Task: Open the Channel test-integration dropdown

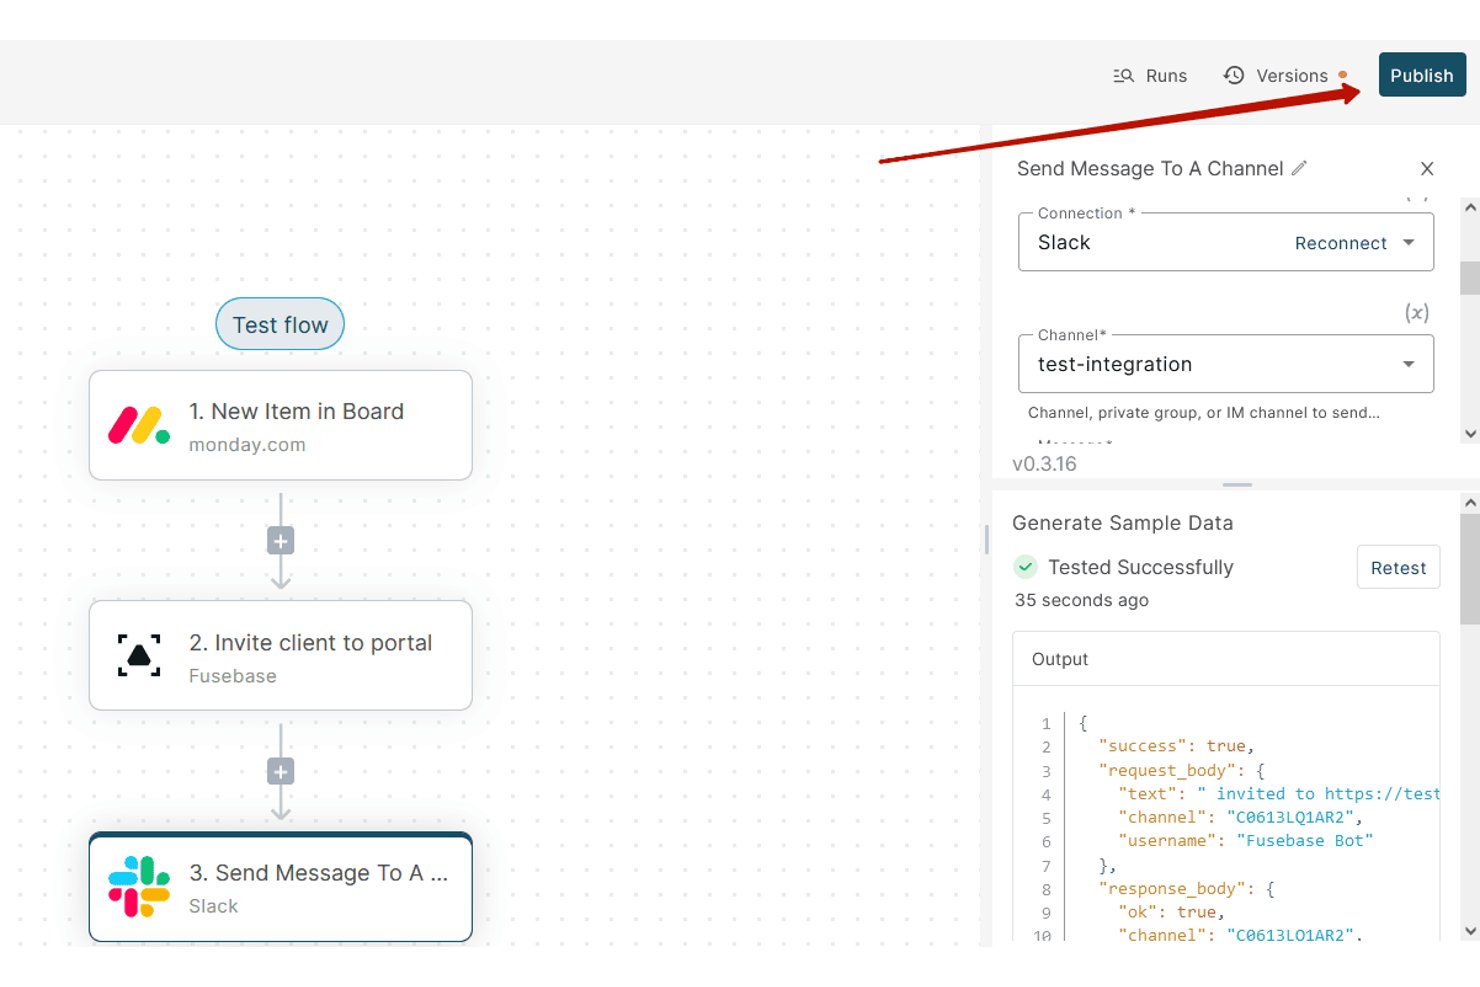Action: tap(1226, 364)
